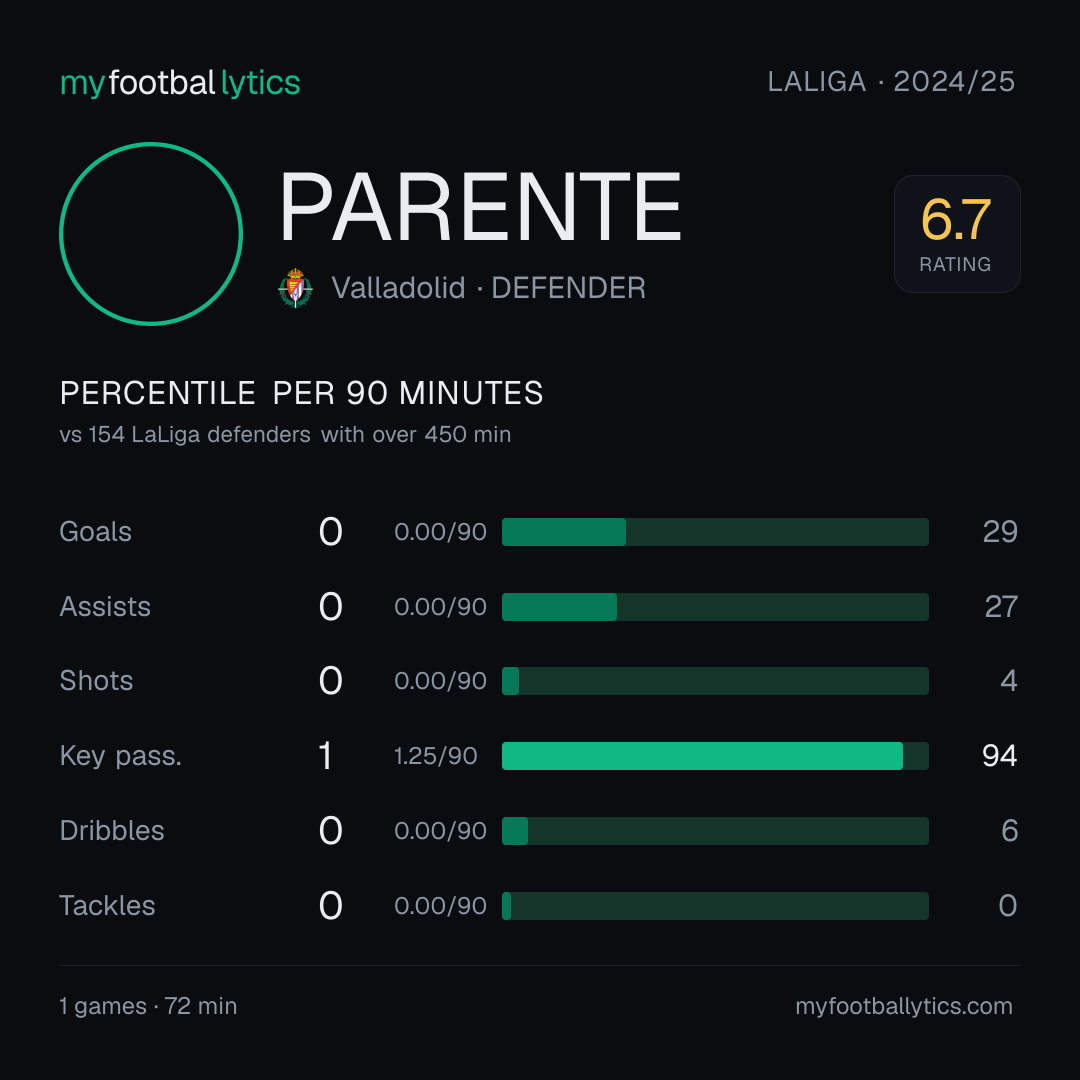Click the 1.25/90 key passes value

[435, 756]
